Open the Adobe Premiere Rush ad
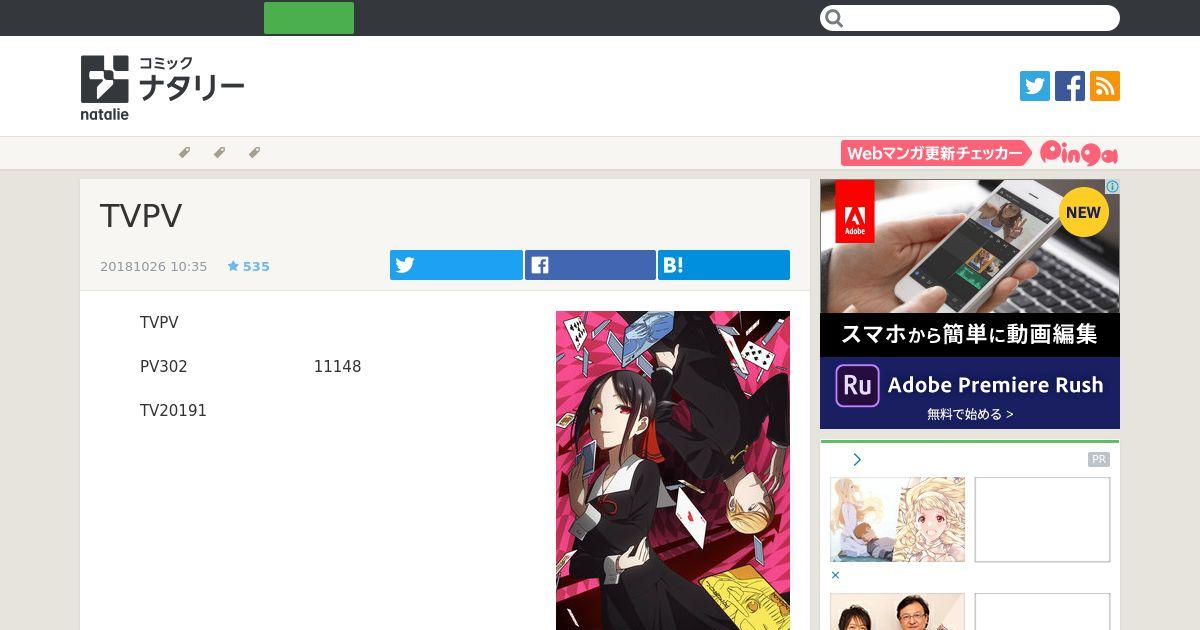 click(x=970, y=304)
